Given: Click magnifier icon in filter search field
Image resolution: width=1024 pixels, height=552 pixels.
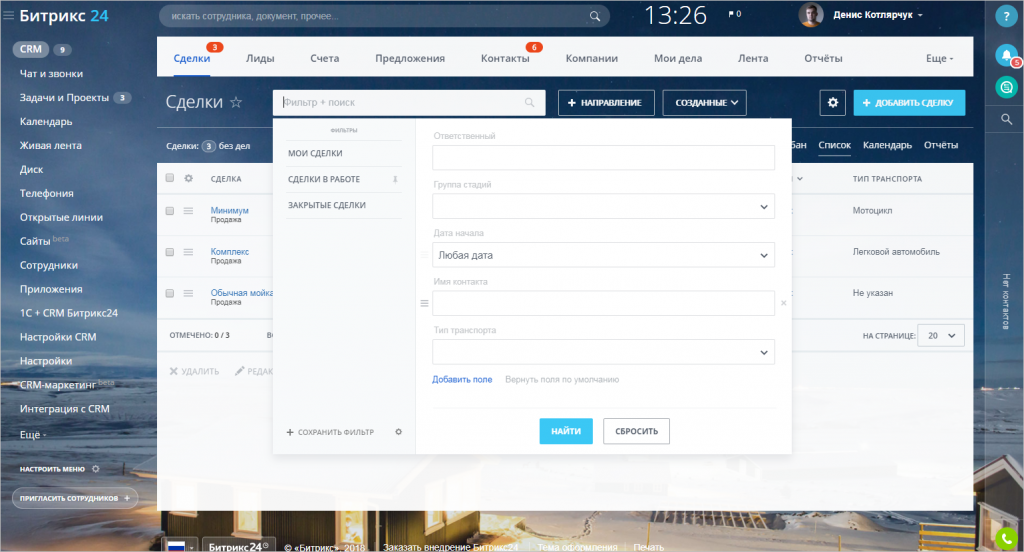Looking at the screenshot, I should click(x=530, y=103).
